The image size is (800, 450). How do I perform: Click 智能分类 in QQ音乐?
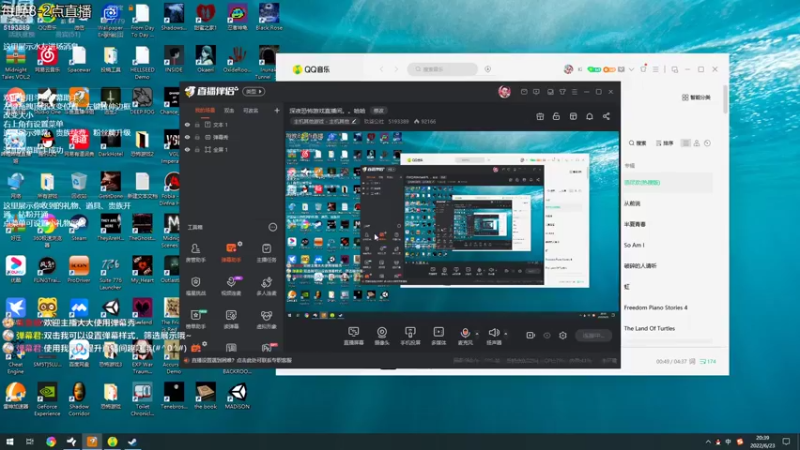point(696,97)
